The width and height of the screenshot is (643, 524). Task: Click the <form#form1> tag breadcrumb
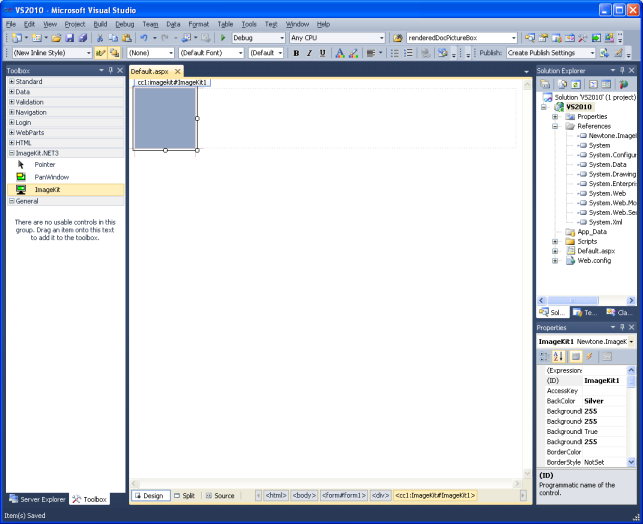[344, 495]
